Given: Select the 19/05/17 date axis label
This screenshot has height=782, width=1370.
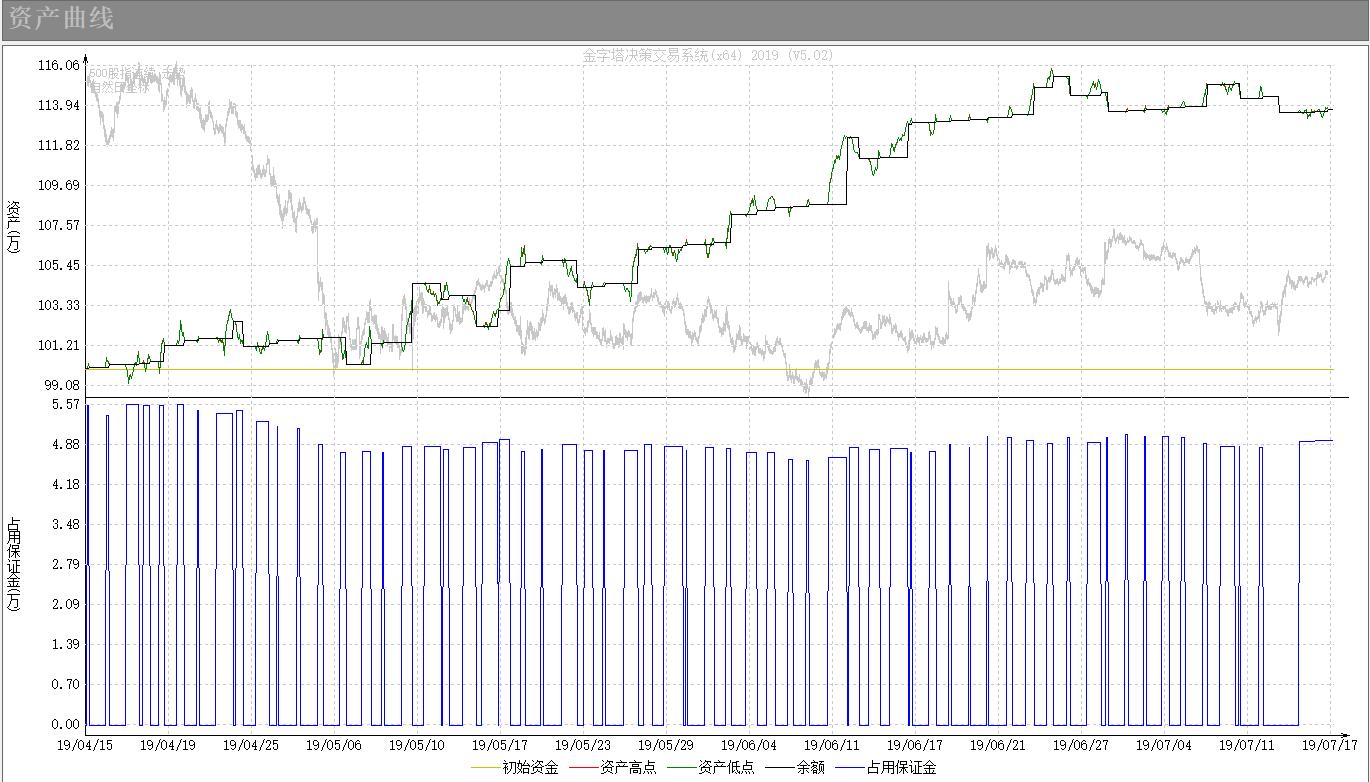Looking at the screenshot, I should coord(499,745).
